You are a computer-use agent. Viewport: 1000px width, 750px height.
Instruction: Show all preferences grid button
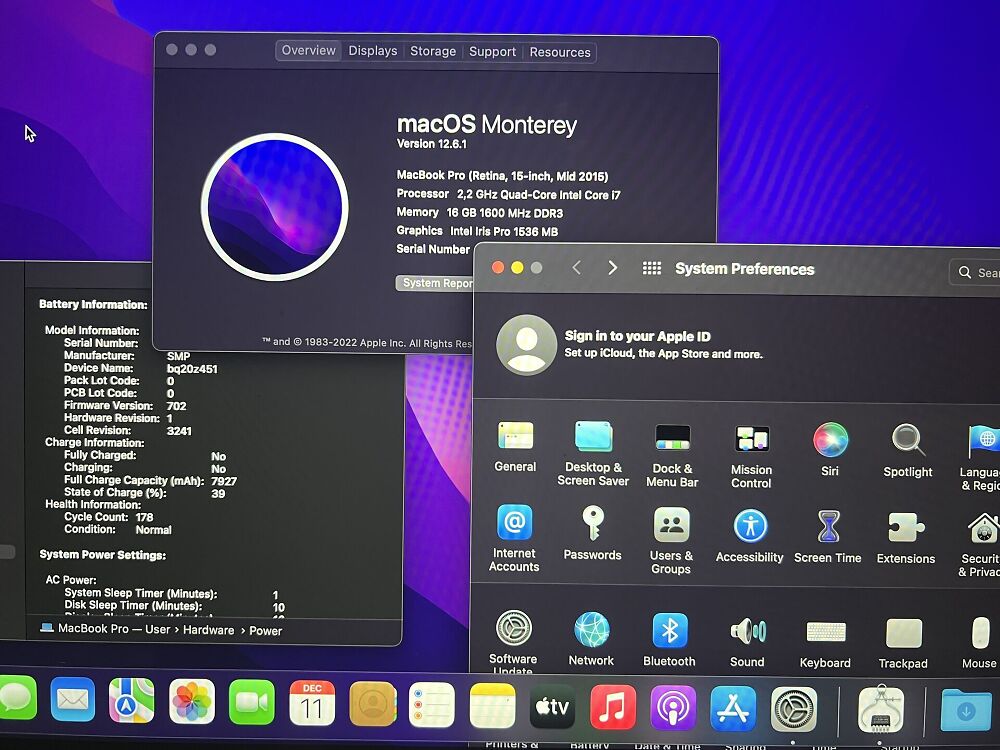pos(652,268)
